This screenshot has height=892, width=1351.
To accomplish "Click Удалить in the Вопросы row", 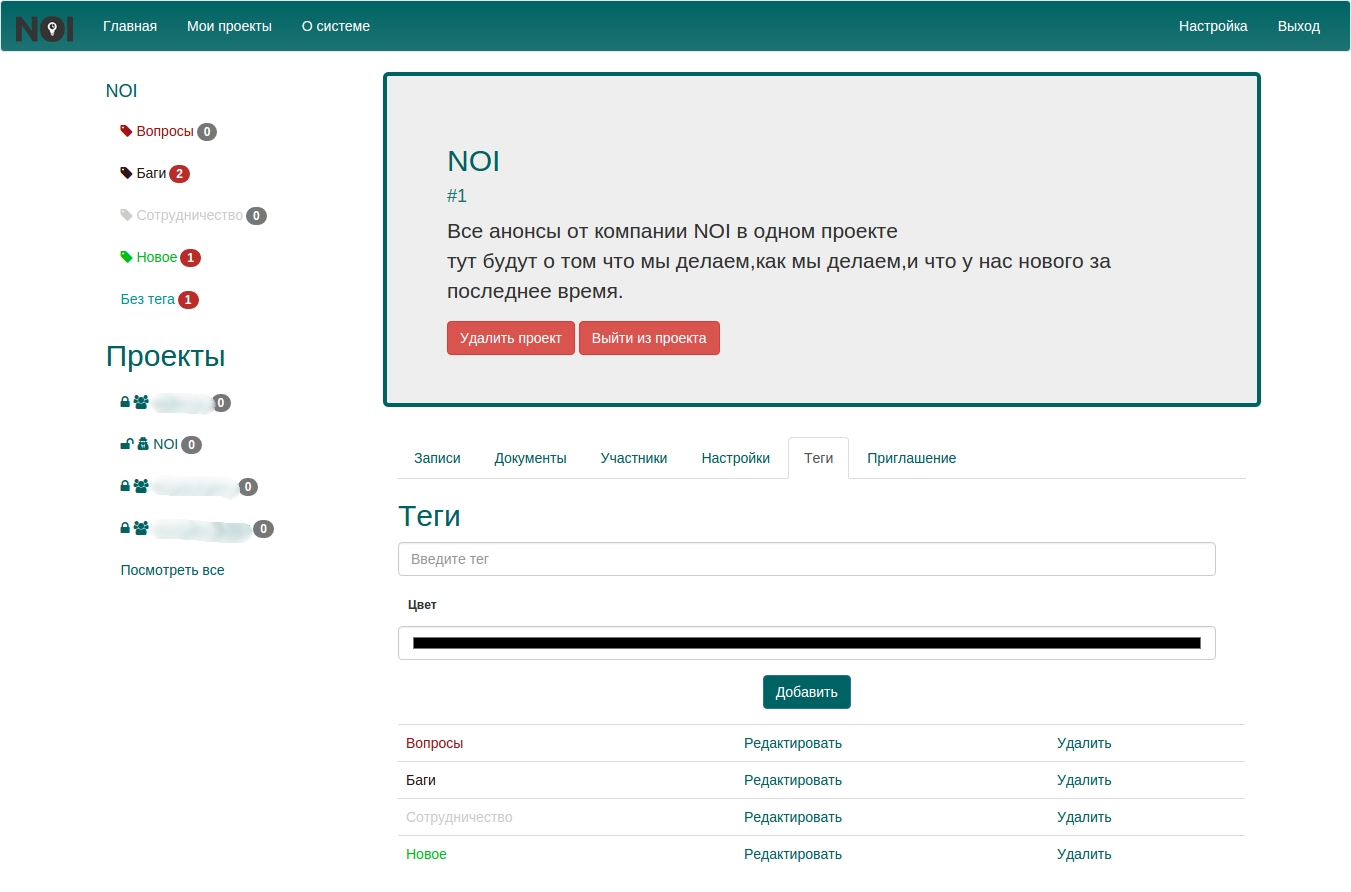I will (x=1084, y=743).
